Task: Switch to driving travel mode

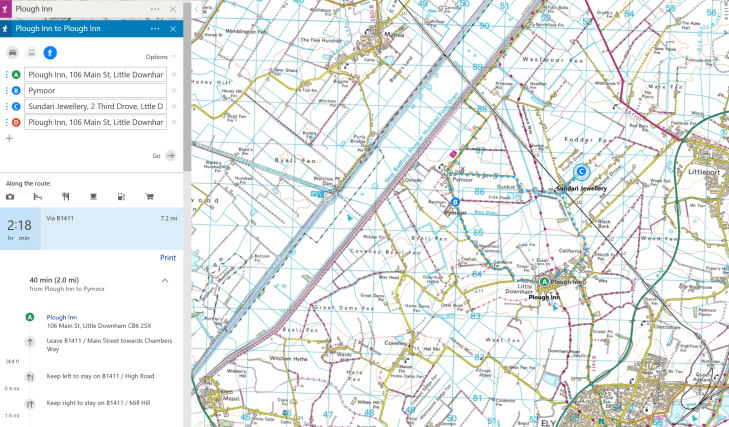Action: (x=13, y=51)
